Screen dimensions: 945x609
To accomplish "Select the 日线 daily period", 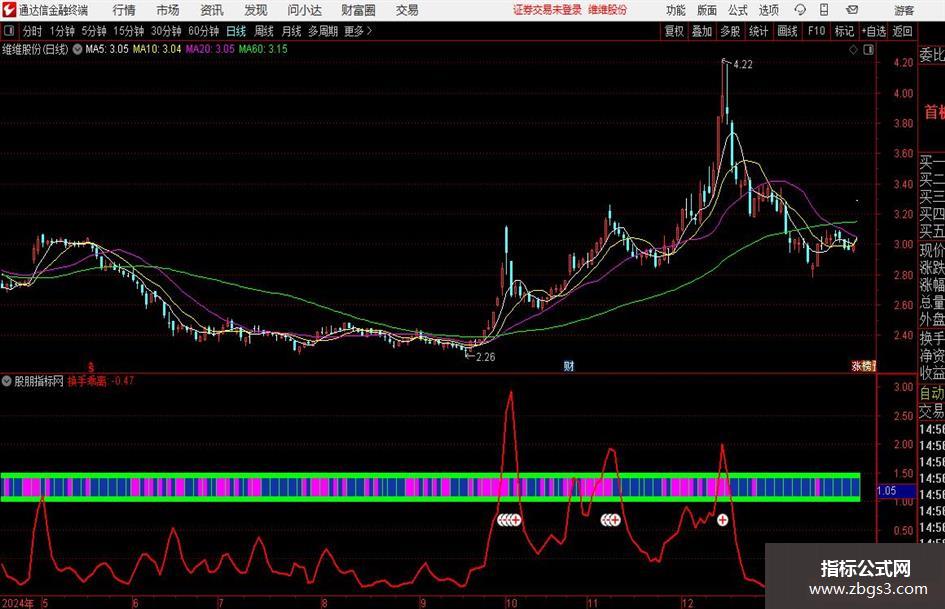I will click(236, 31).
